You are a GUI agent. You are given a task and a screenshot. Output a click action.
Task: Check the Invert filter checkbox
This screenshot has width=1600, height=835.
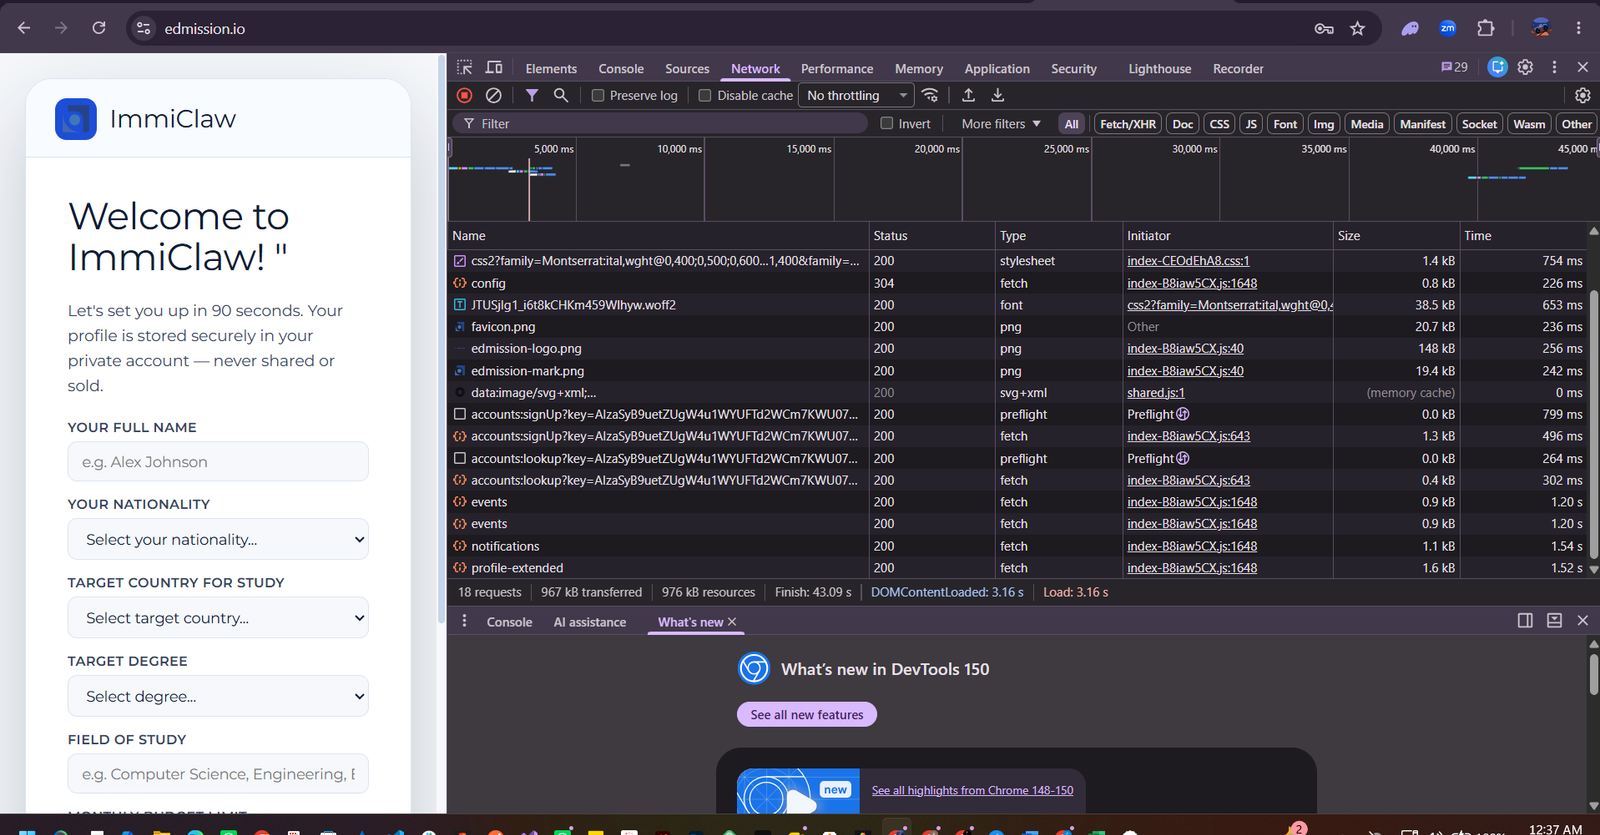click(886, 123)
